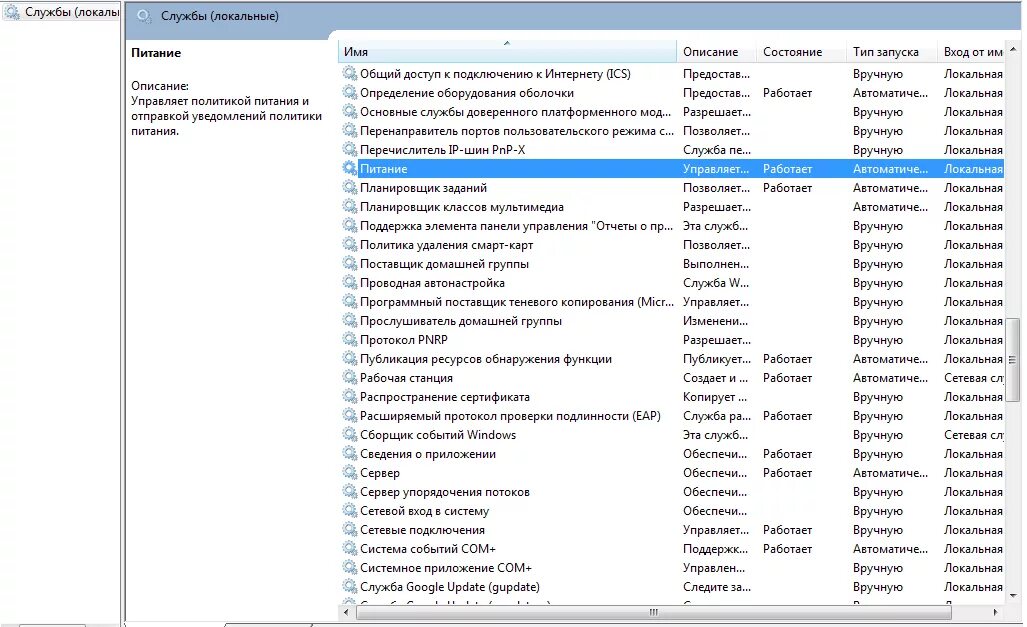The height and width of the screenshot is (627, 1027).
Task: Click the icon beside Сетевой вход в систему
Action: click(x=350, y=510)
